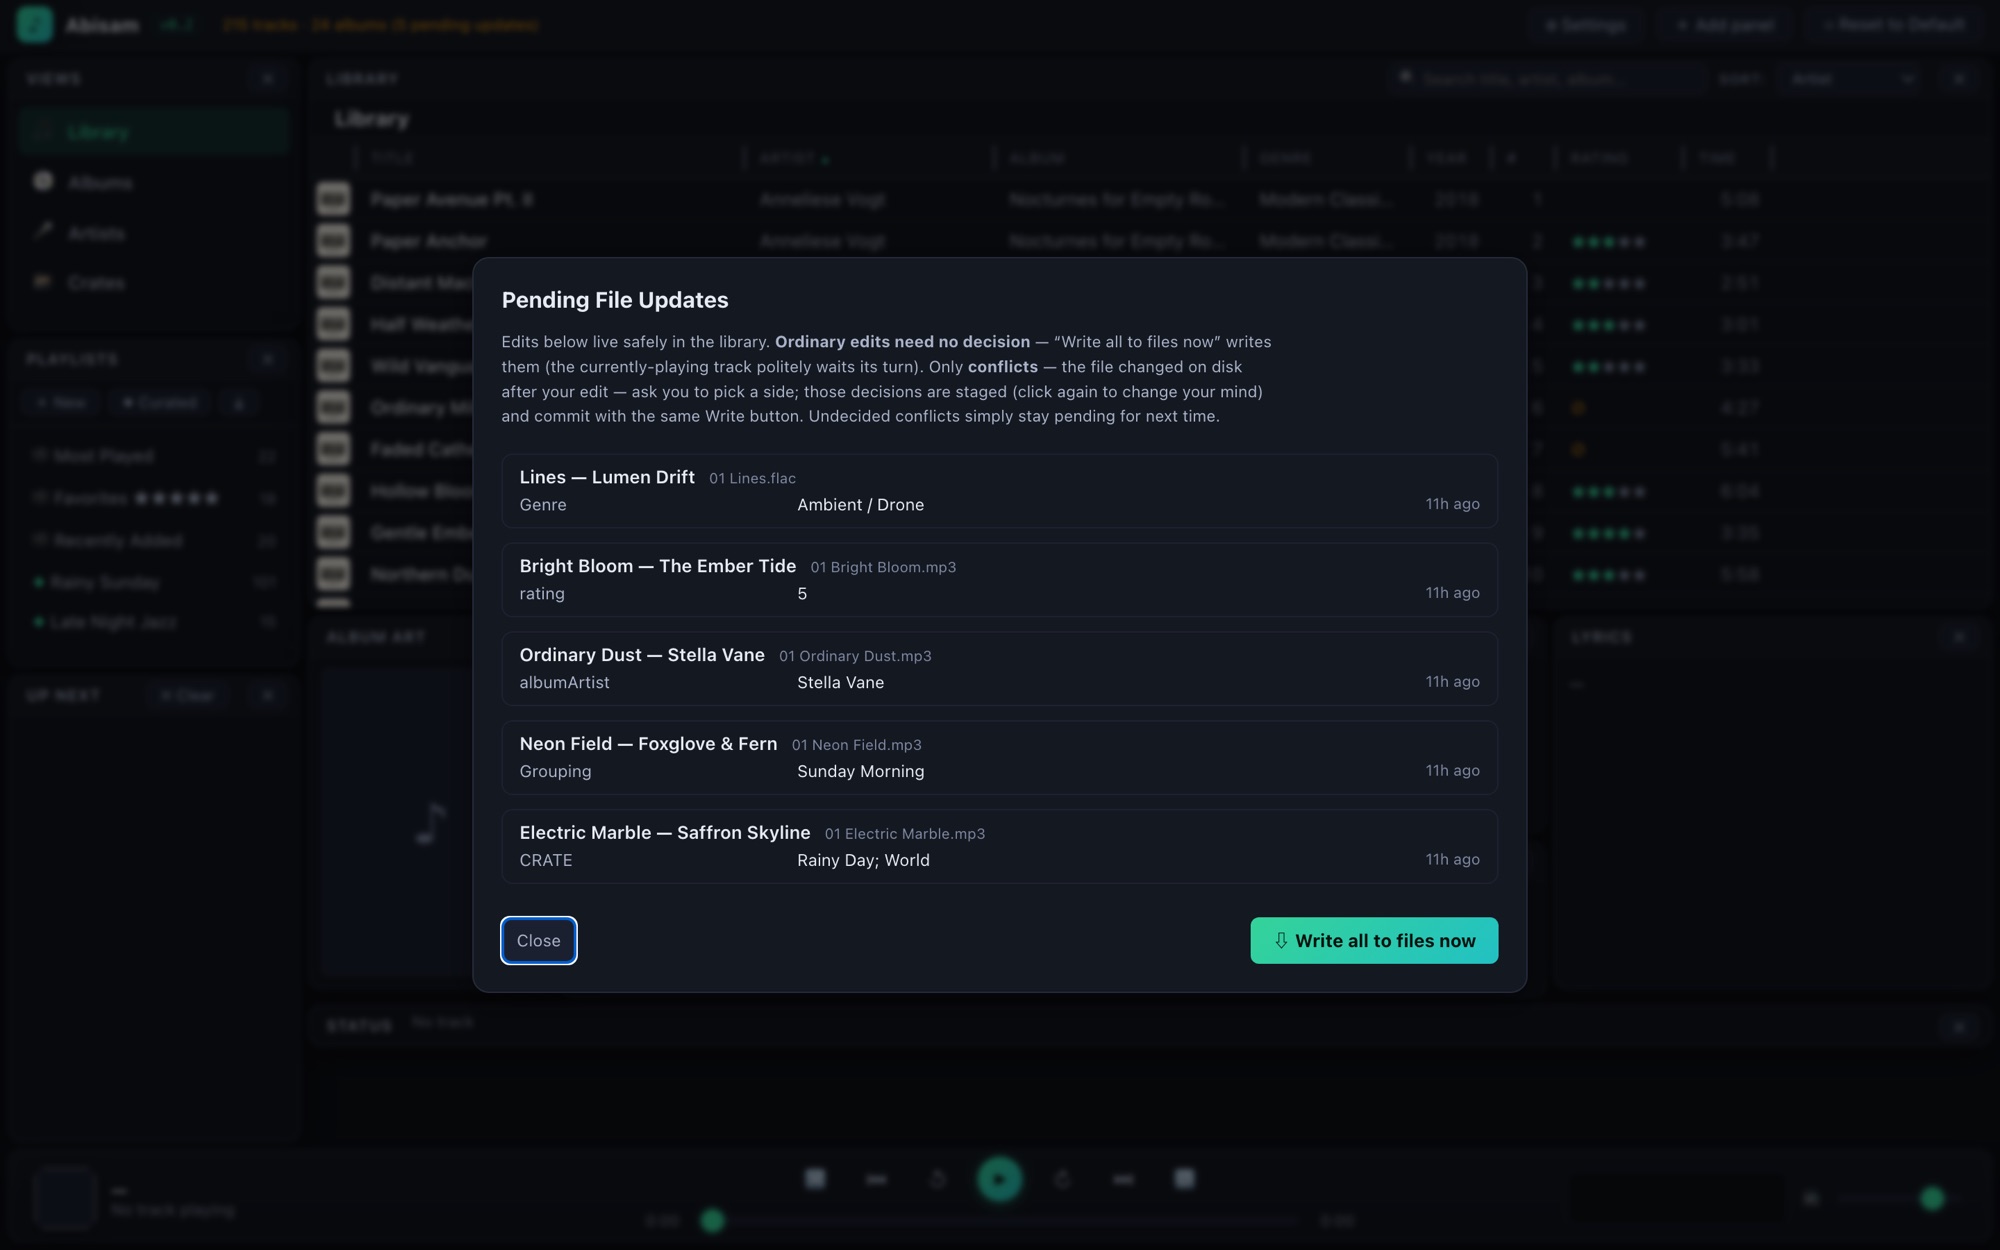
Task: Click the 01 Bright Bloom.mp3 filename
Action: (883, 567)
